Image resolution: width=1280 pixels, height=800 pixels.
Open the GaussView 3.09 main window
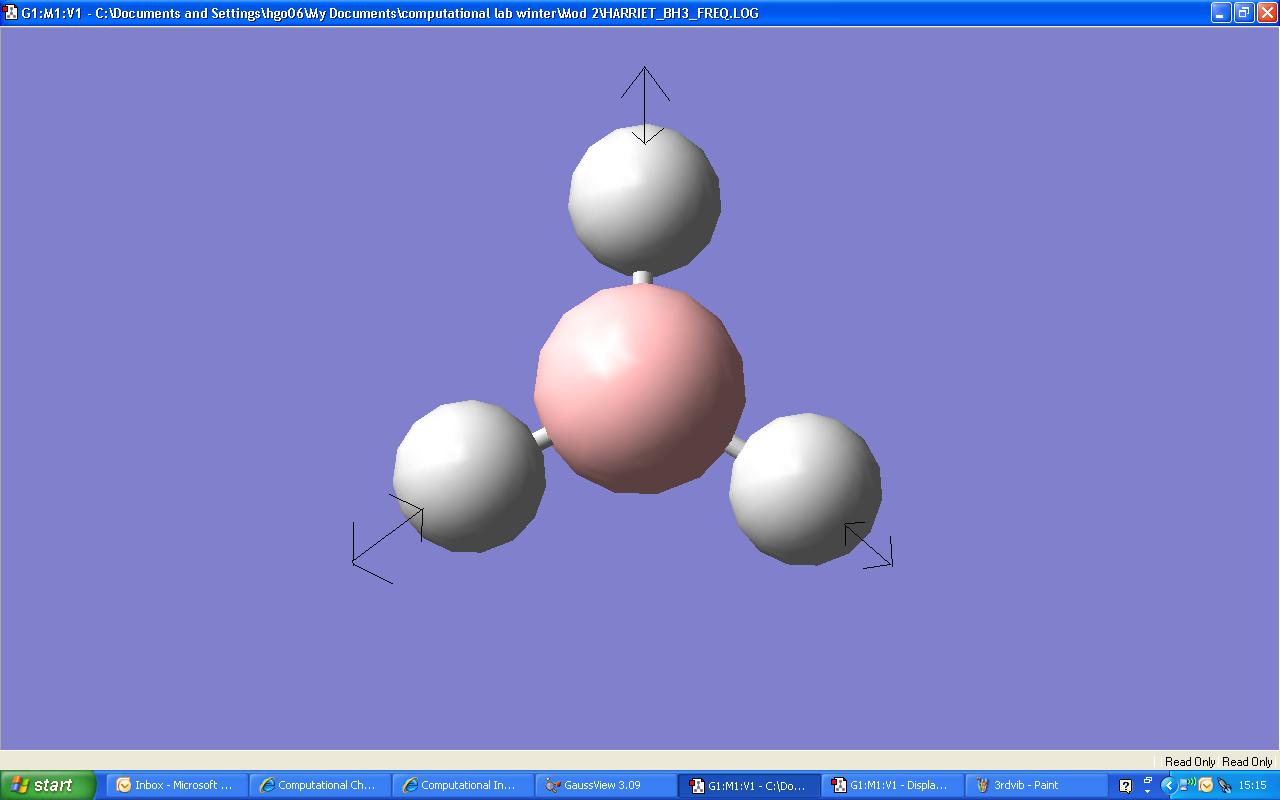click(x=605, y=785)
